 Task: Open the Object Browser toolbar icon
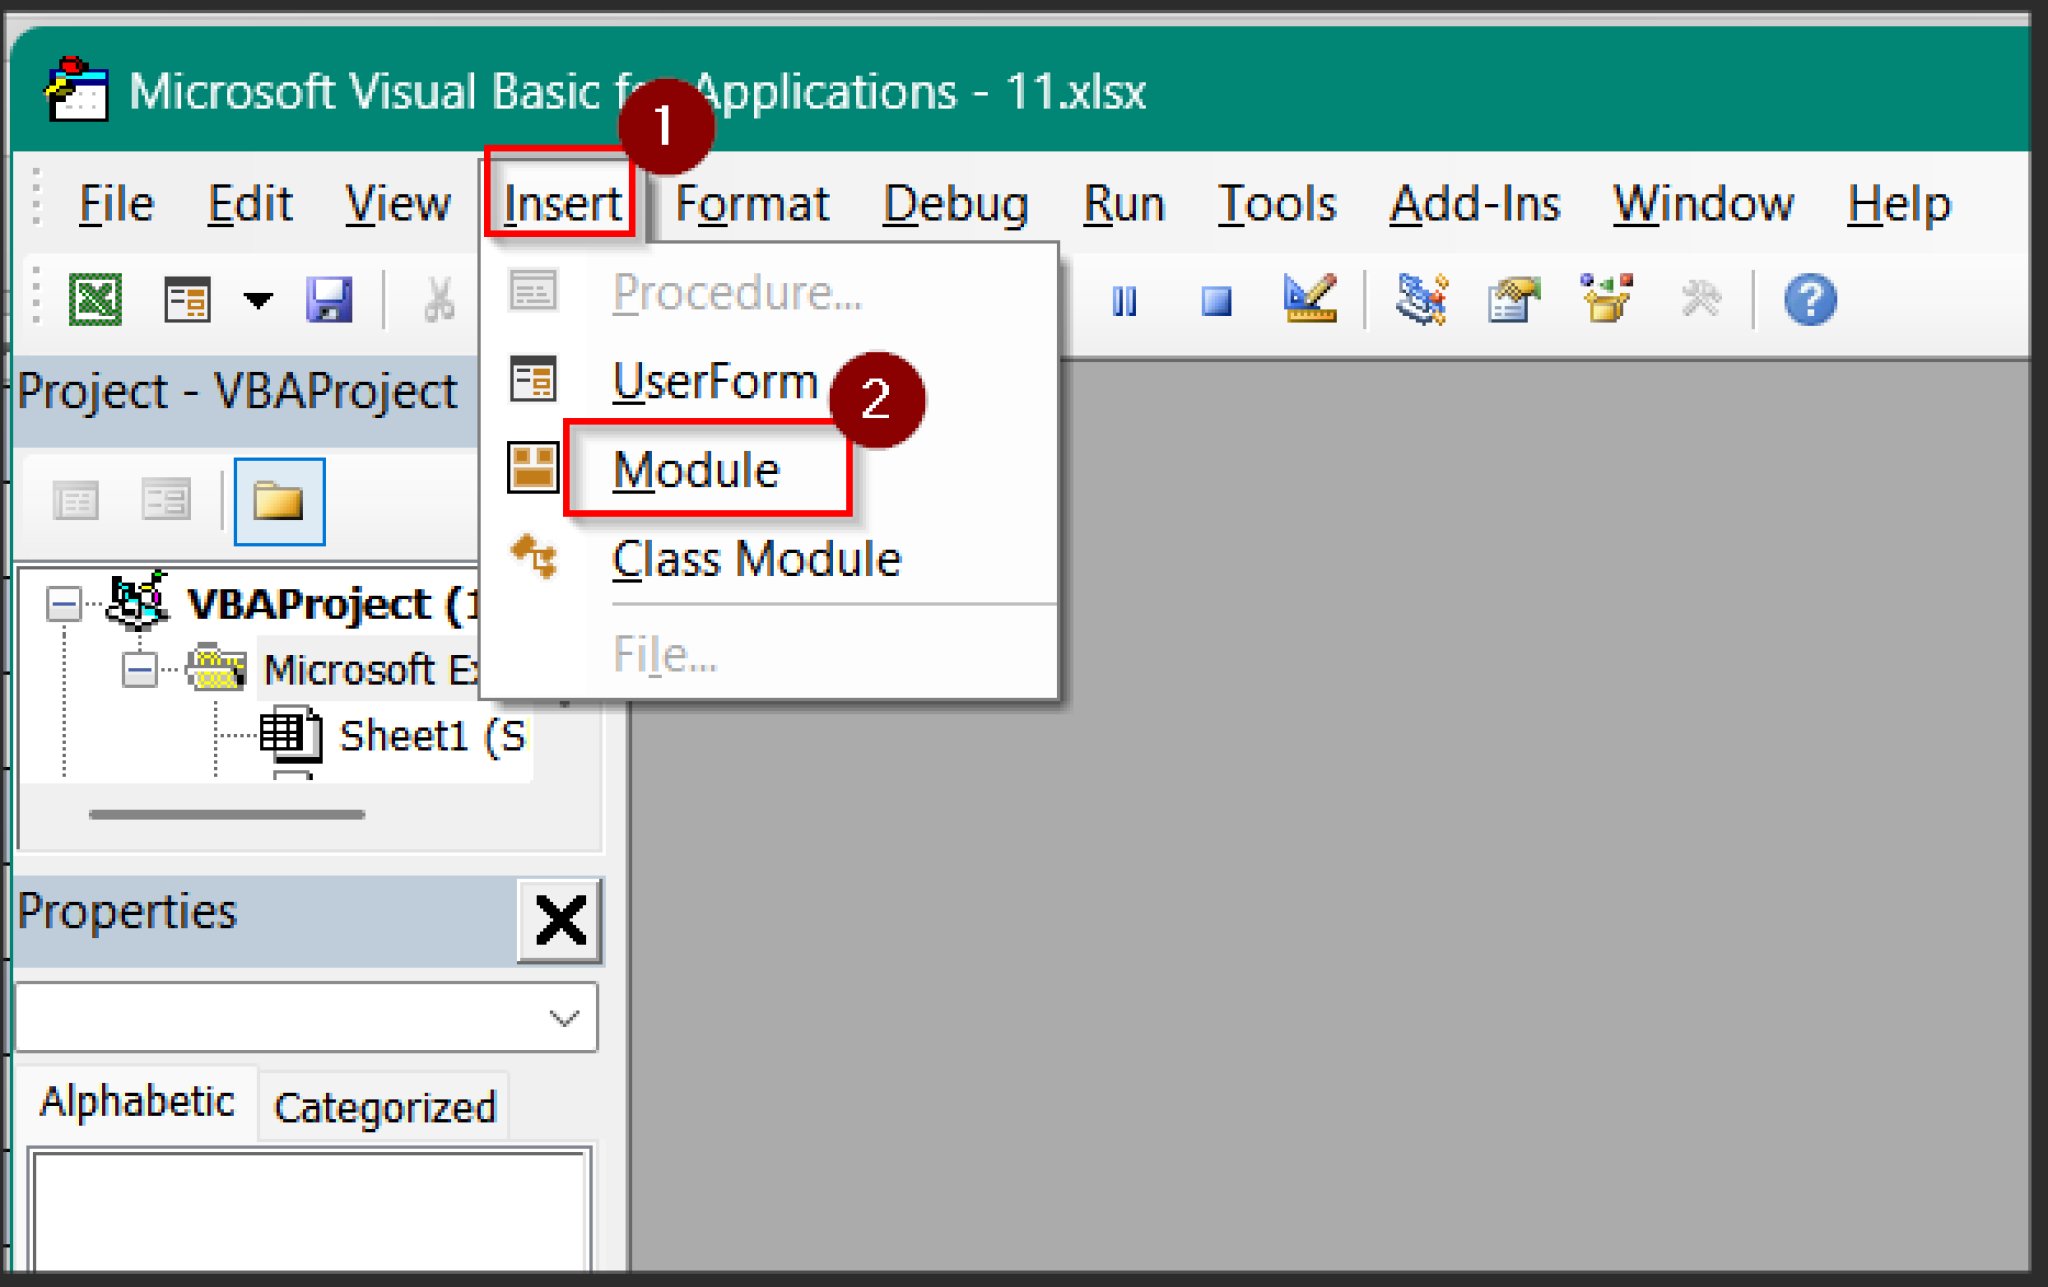point(1606,298)
